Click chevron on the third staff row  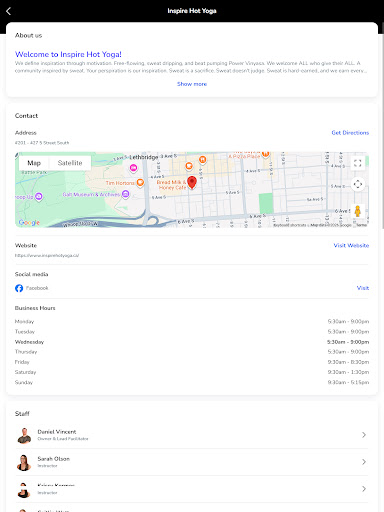(364, 489)
